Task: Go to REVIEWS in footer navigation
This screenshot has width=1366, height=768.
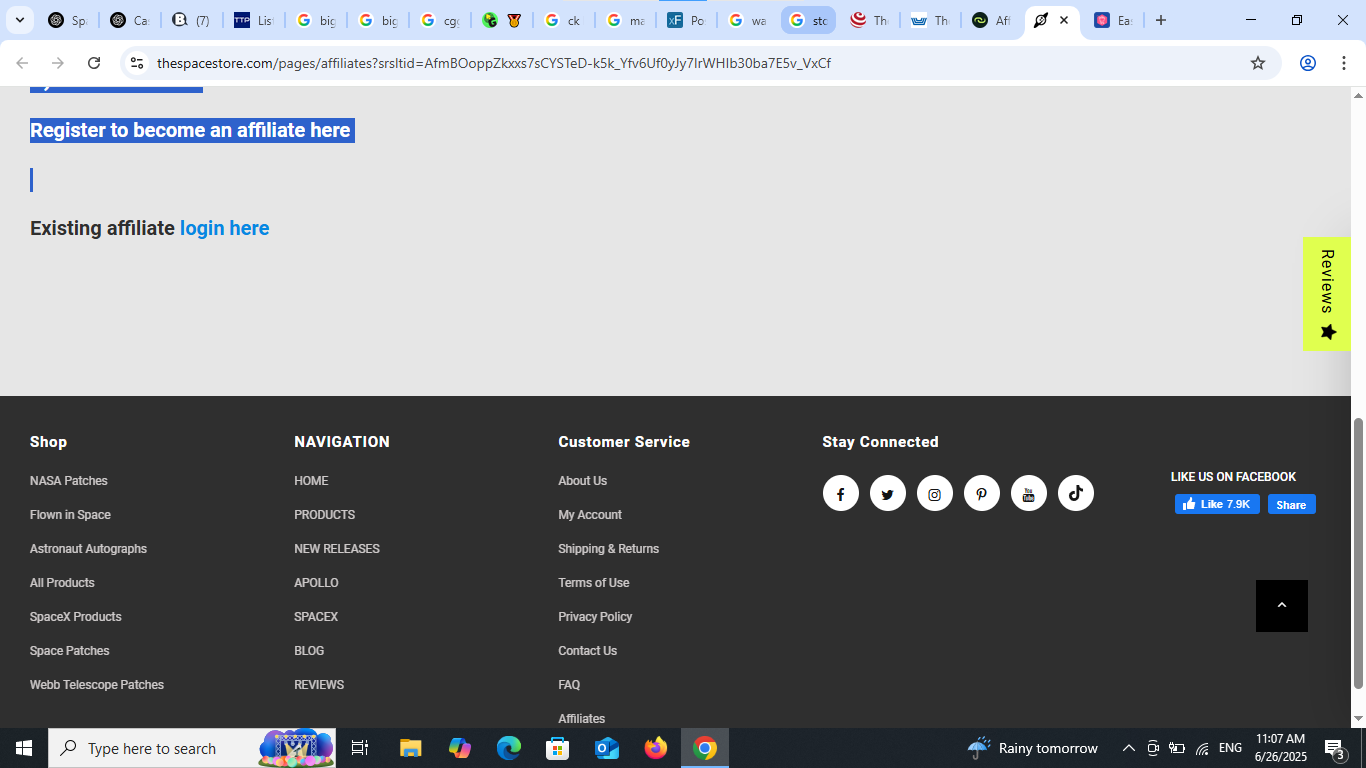Action: coord(319,685)
